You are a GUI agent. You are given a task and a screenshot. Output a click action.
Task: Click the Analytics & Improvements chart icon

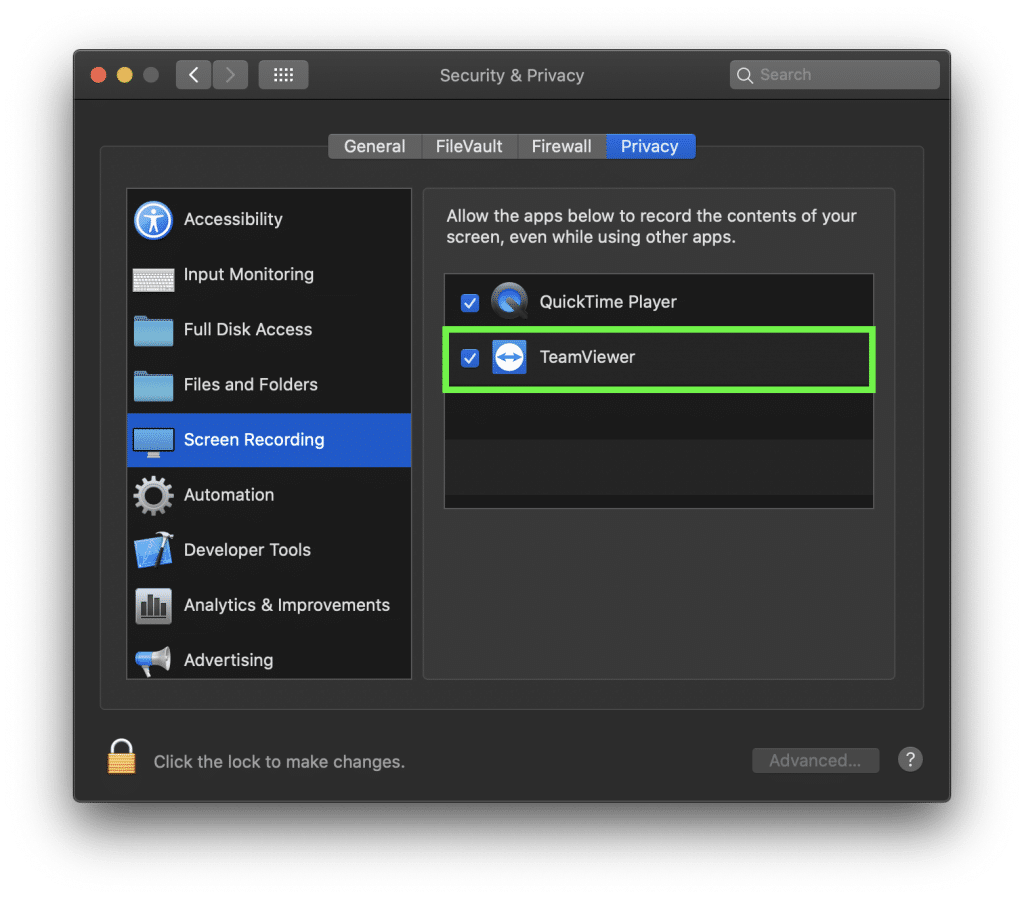pyautogui.click(x=153, y=606)
